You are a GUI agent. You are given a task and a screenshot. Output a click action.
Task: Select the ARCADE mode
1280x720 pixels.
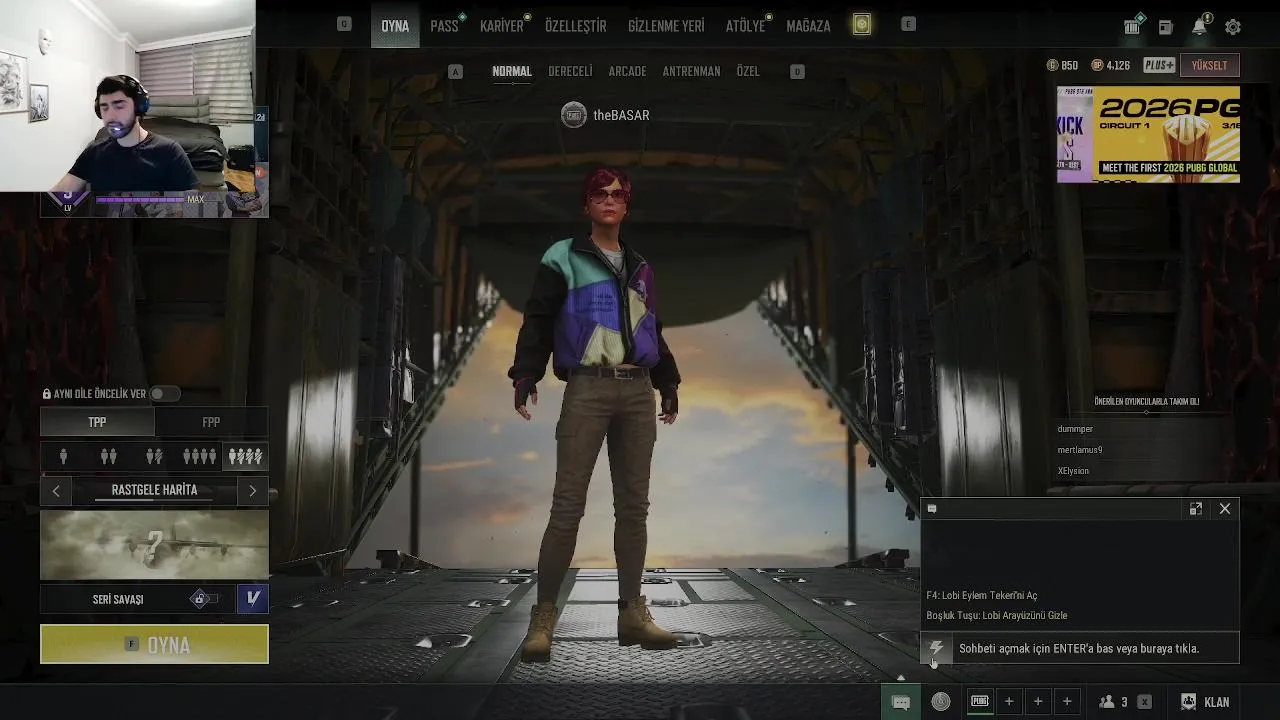pos(627,72)
